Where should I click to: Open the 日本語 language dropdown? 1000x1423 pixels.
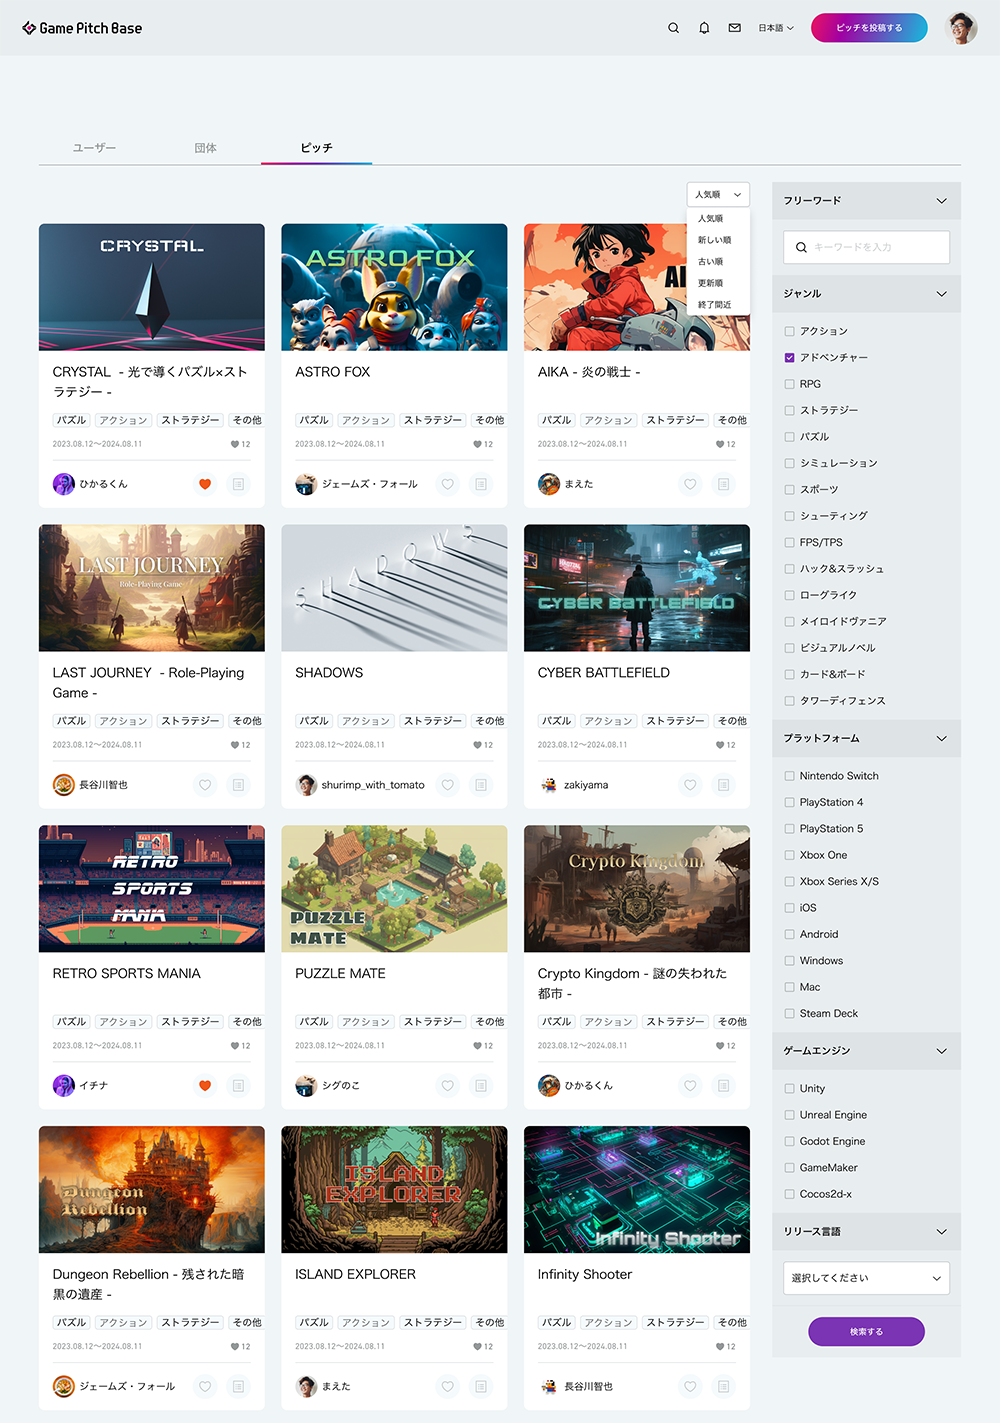click(x=775, y=28)
